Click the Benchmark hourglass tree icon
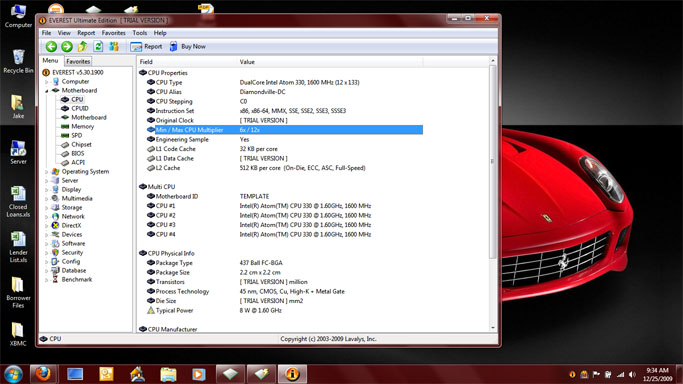683x384 pixels. tap(55, 280)
